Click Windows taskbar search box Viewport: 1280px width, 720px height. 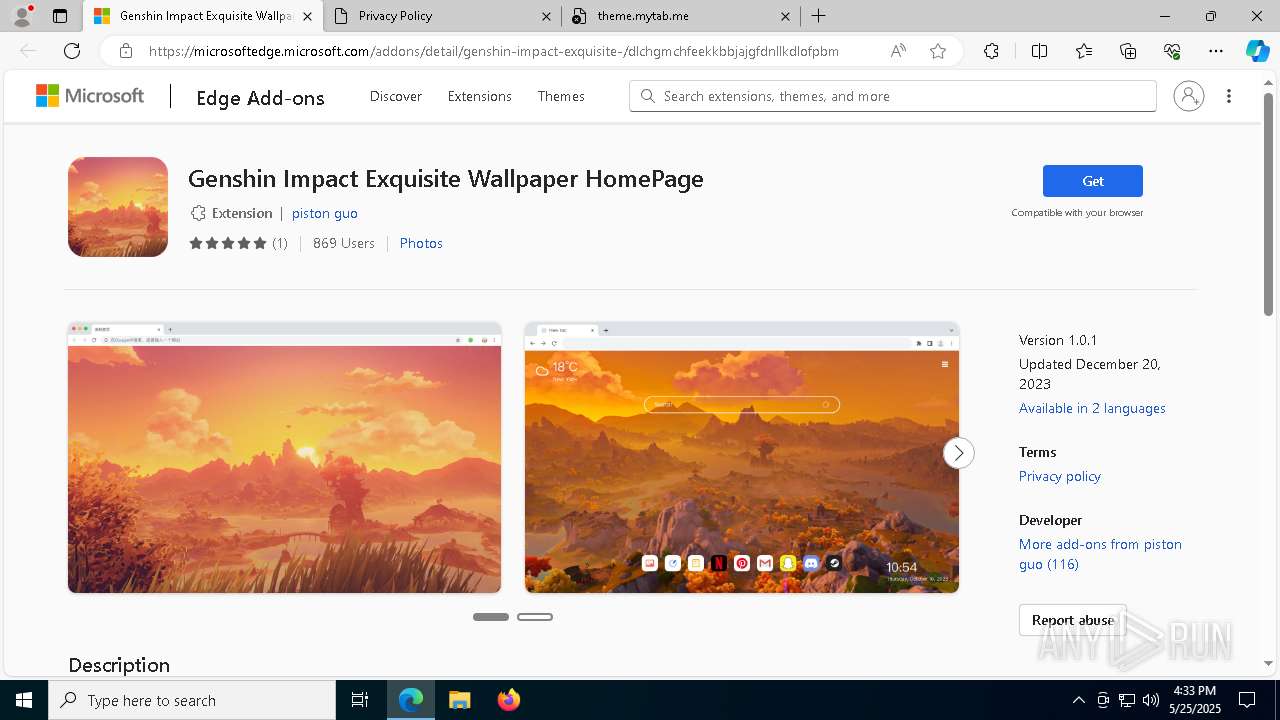(192, 700)
